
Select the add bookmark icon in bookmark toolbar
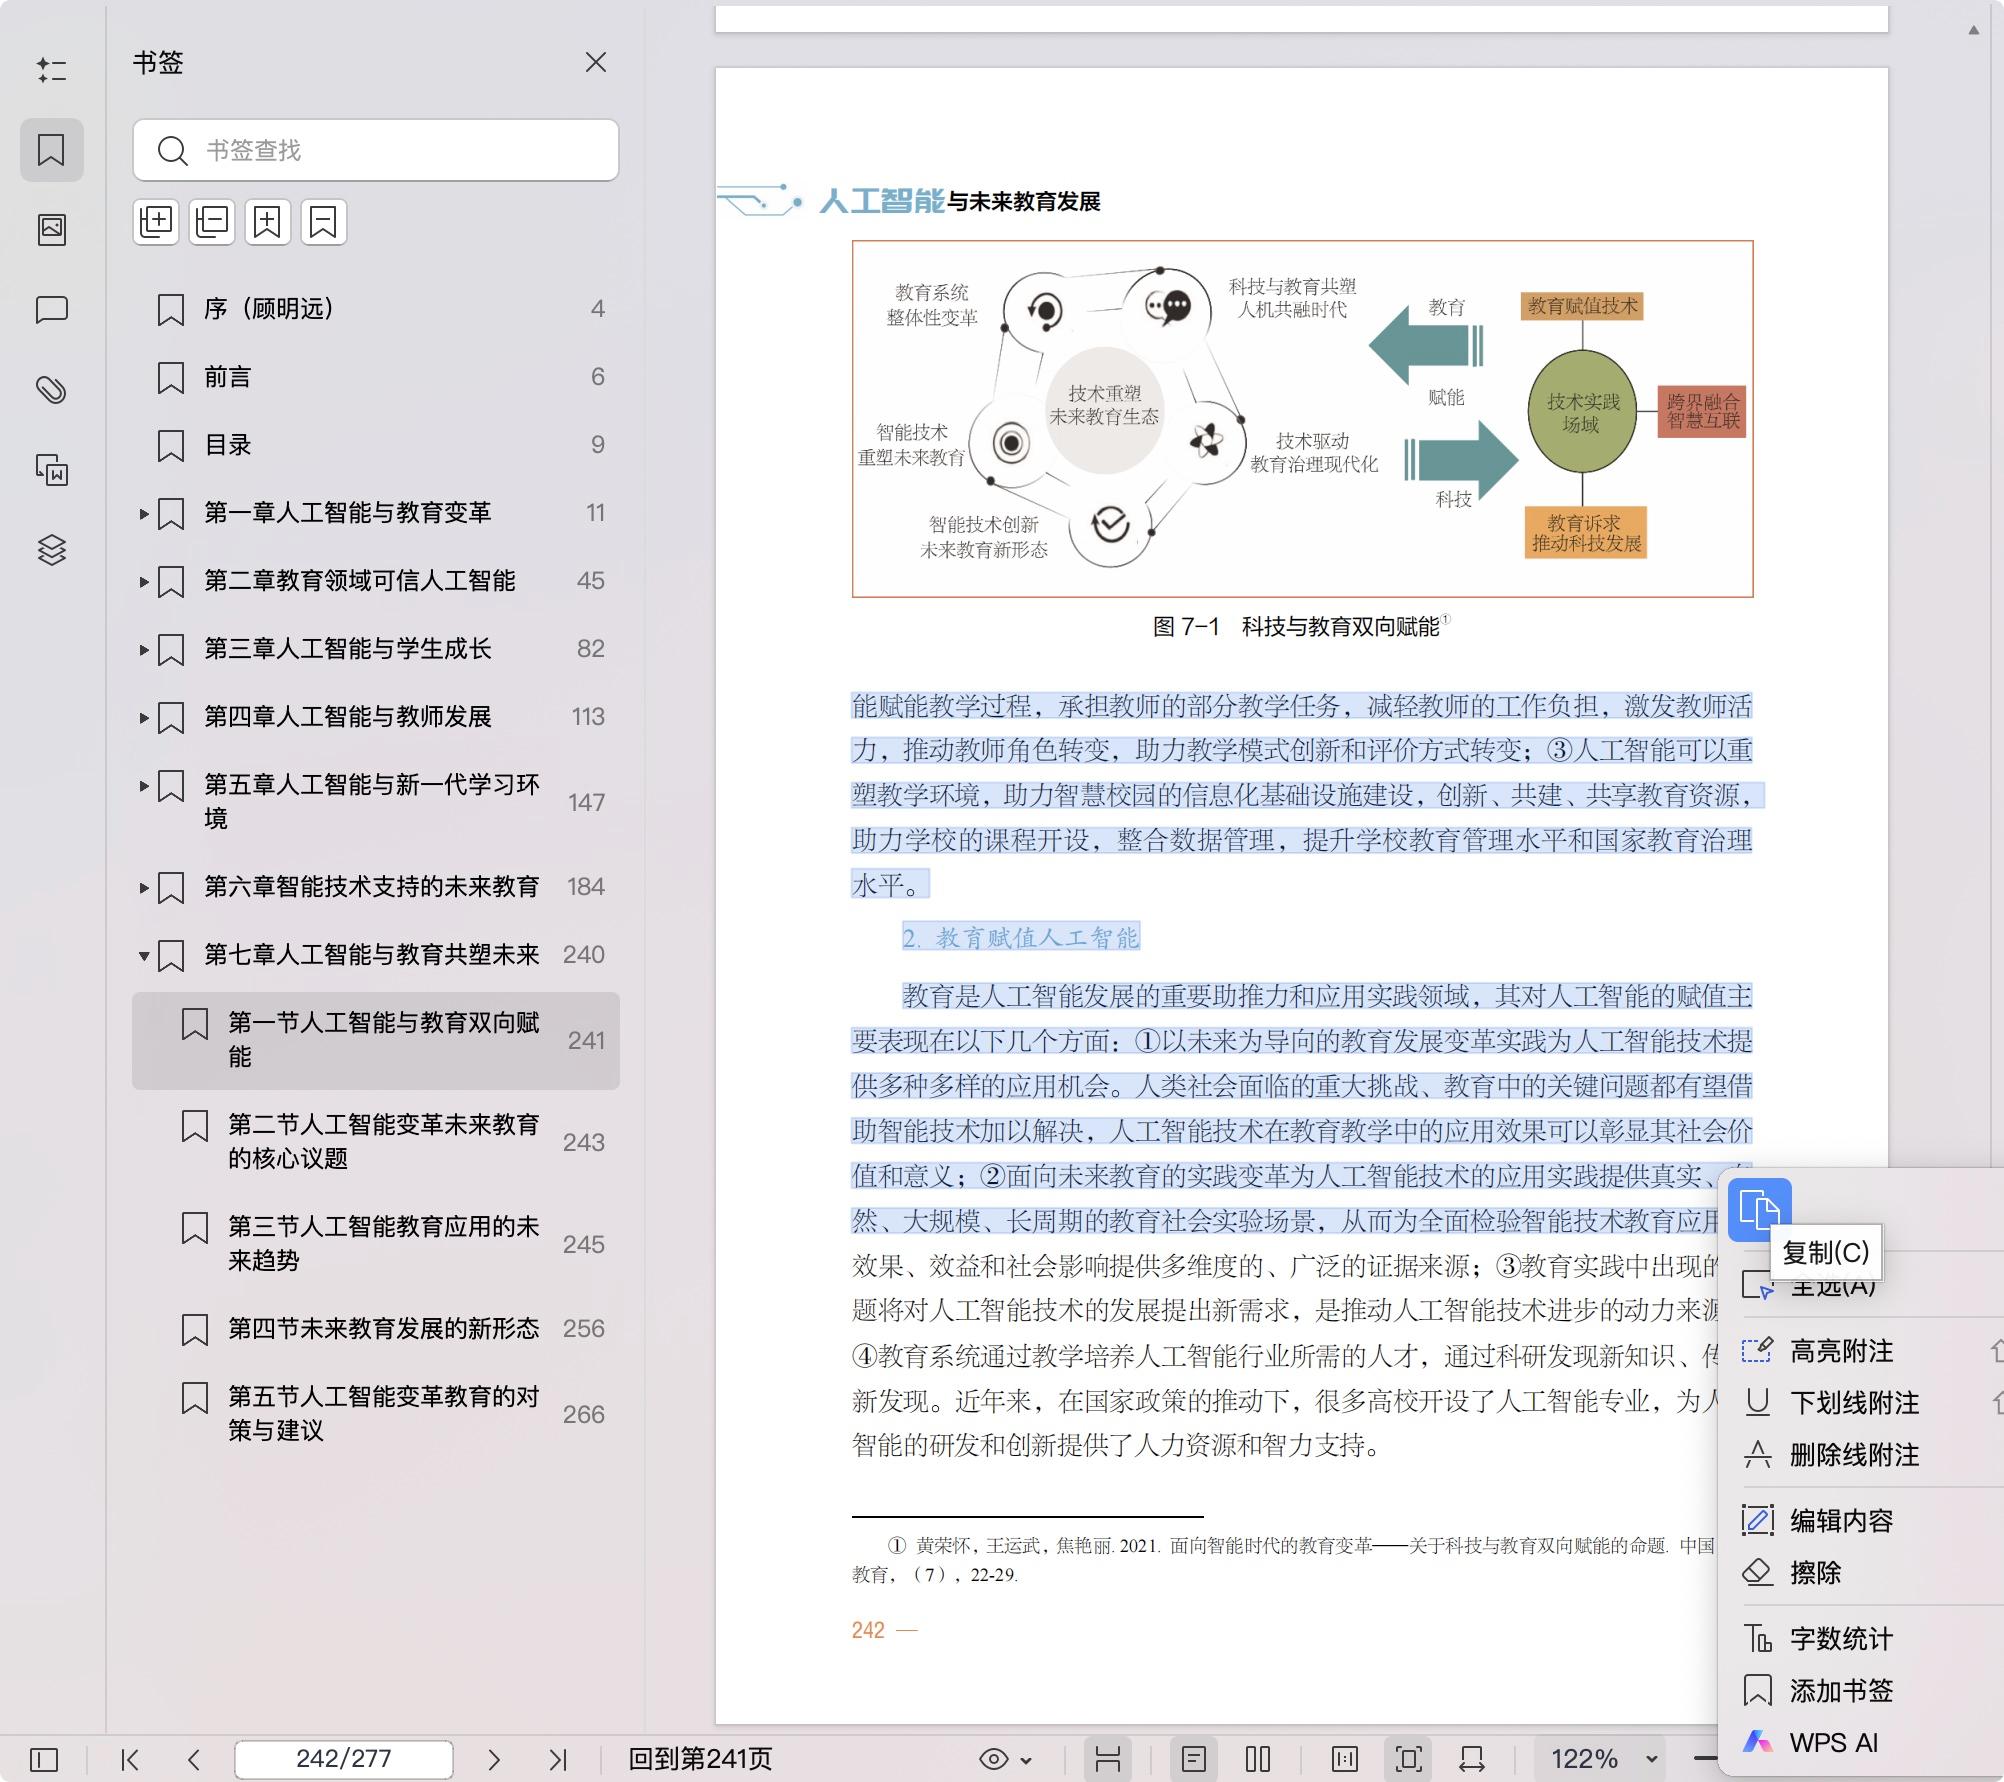pyautogui.click(x=267, y=221)
